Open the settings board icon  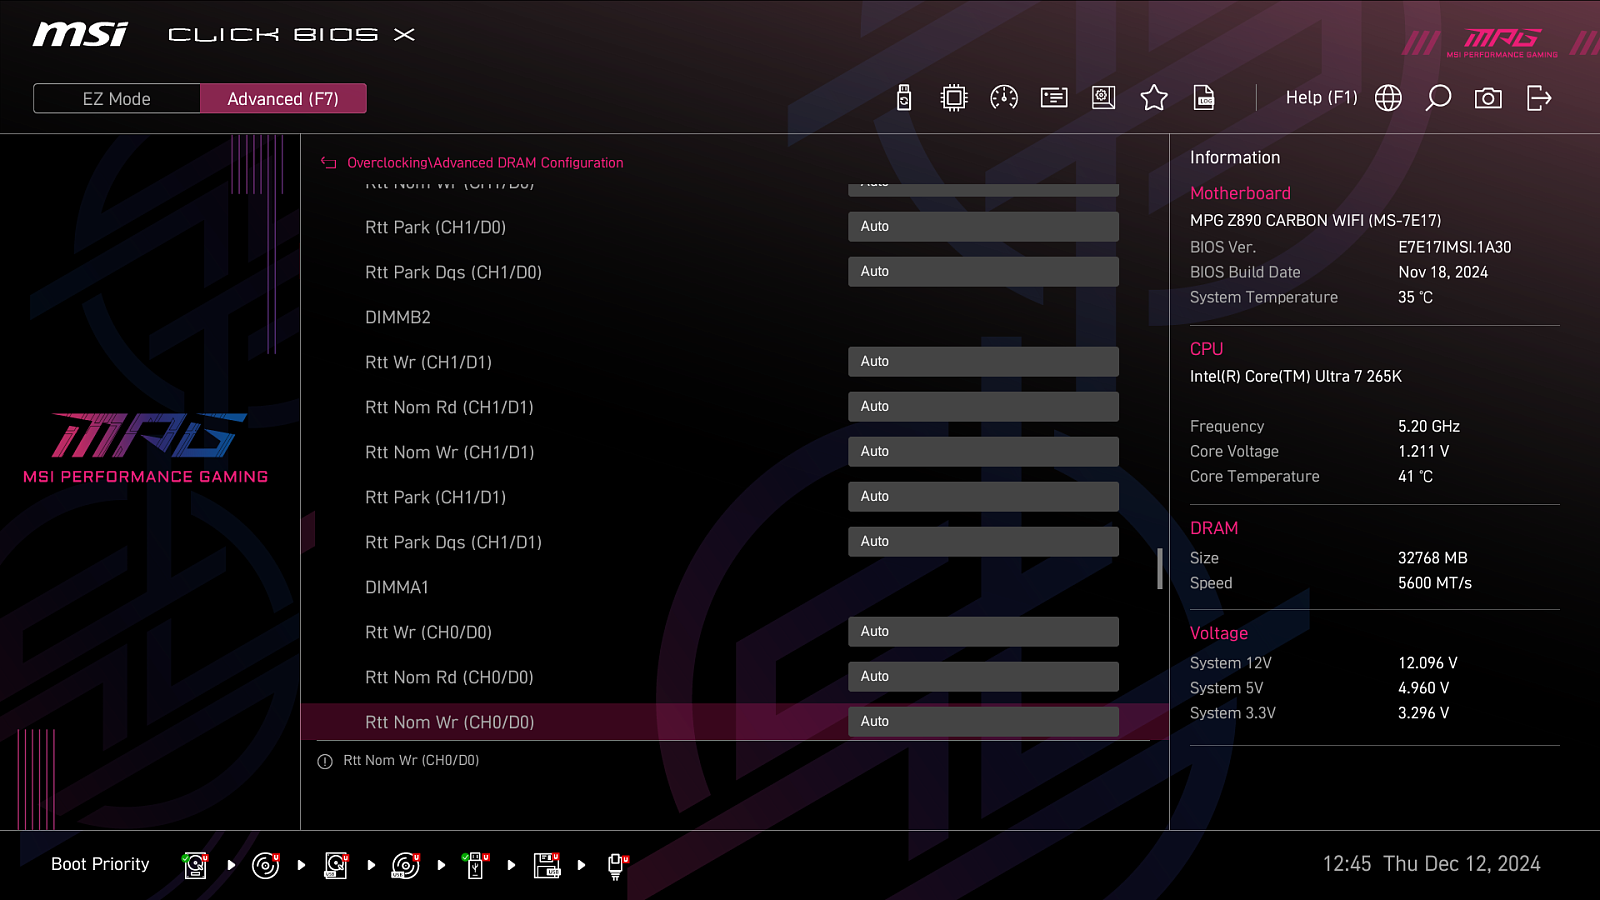(x=1104, y=98)
